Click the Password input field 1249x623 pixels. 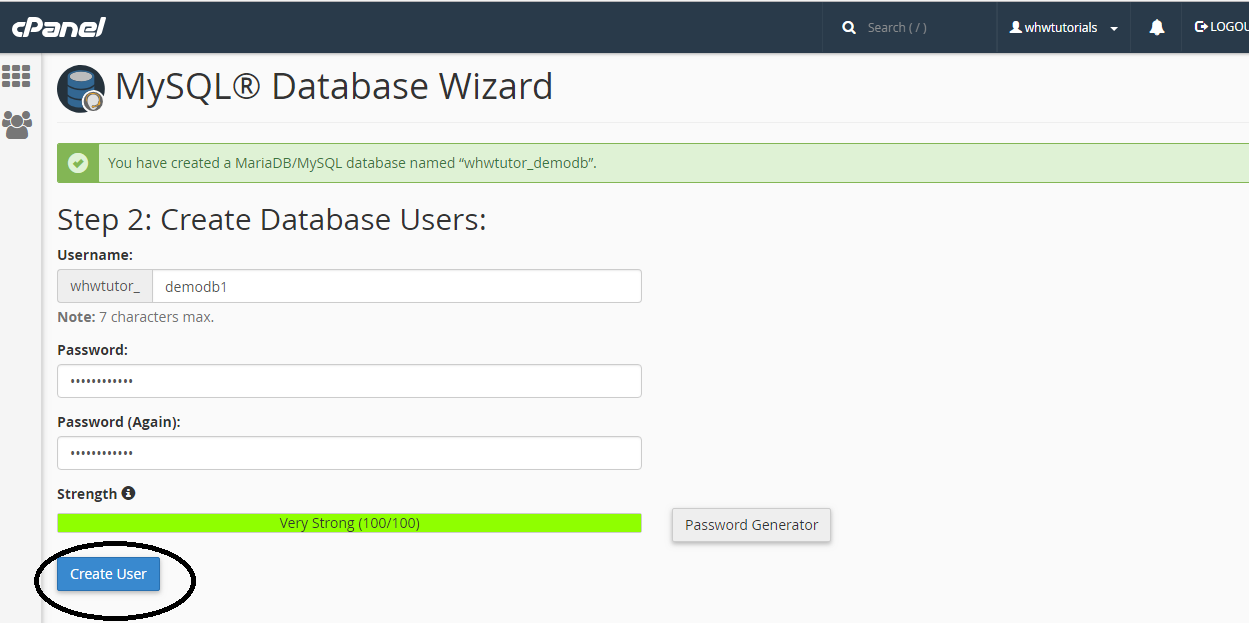click(349, 381)
